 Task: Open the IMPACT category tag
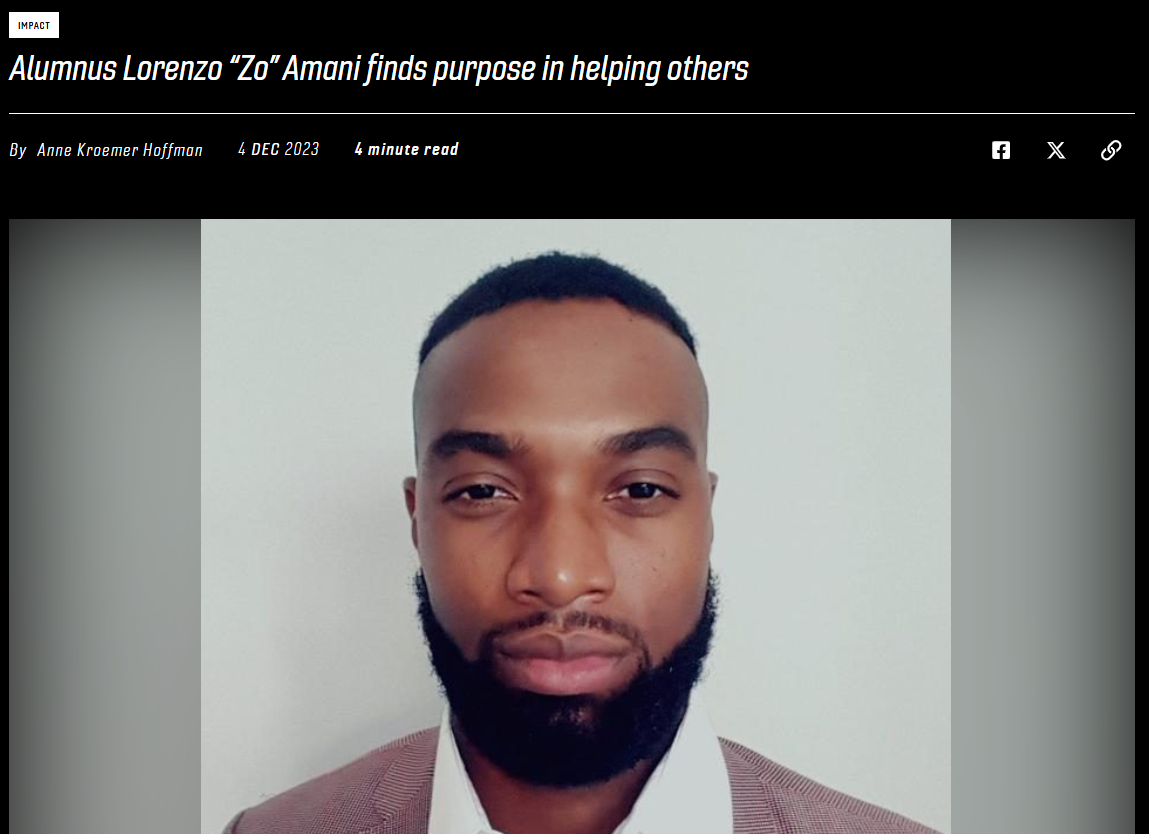tap(34, 26)
